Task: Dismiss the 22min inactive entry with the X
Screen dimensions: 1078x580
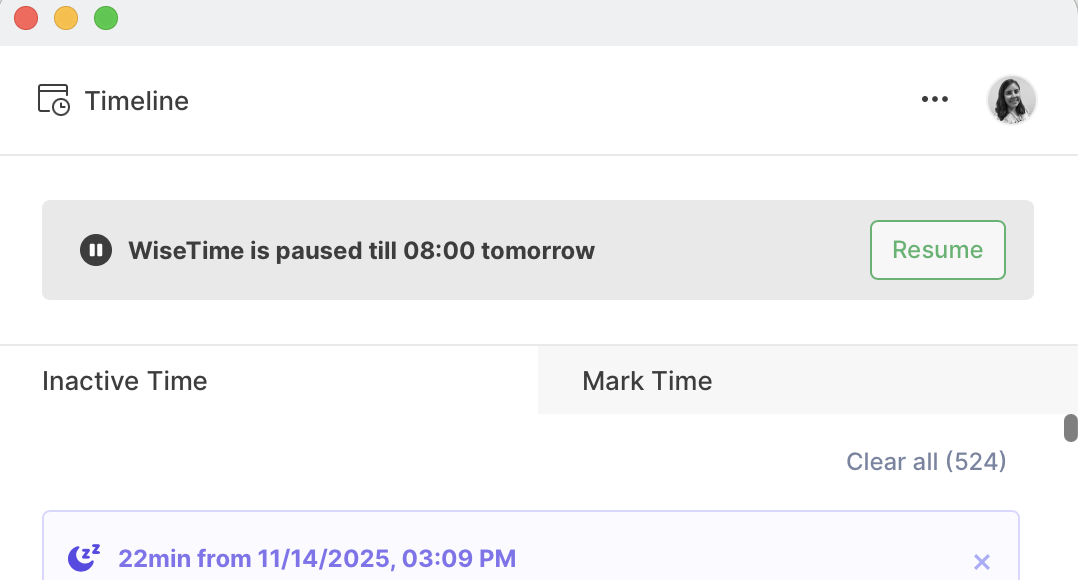Action: pyautogui.click(x=981, y=561)
